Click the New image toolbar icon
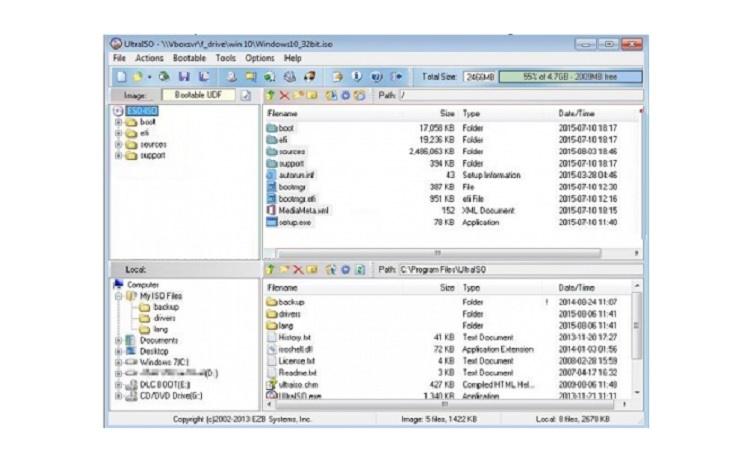This screenshot has width=755, height=463. (x=120, y=76)
